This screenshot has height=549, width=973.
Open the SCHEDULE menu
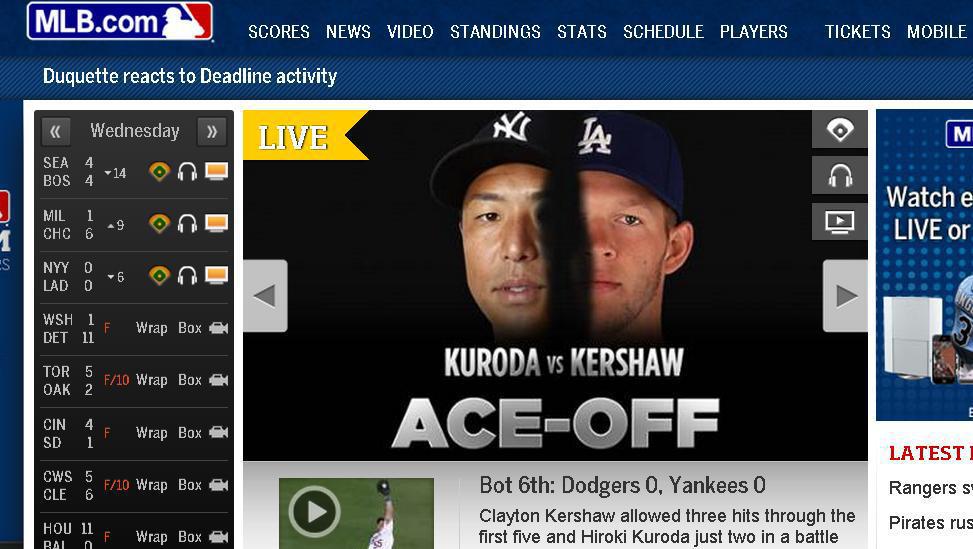[x=663, y=32]
